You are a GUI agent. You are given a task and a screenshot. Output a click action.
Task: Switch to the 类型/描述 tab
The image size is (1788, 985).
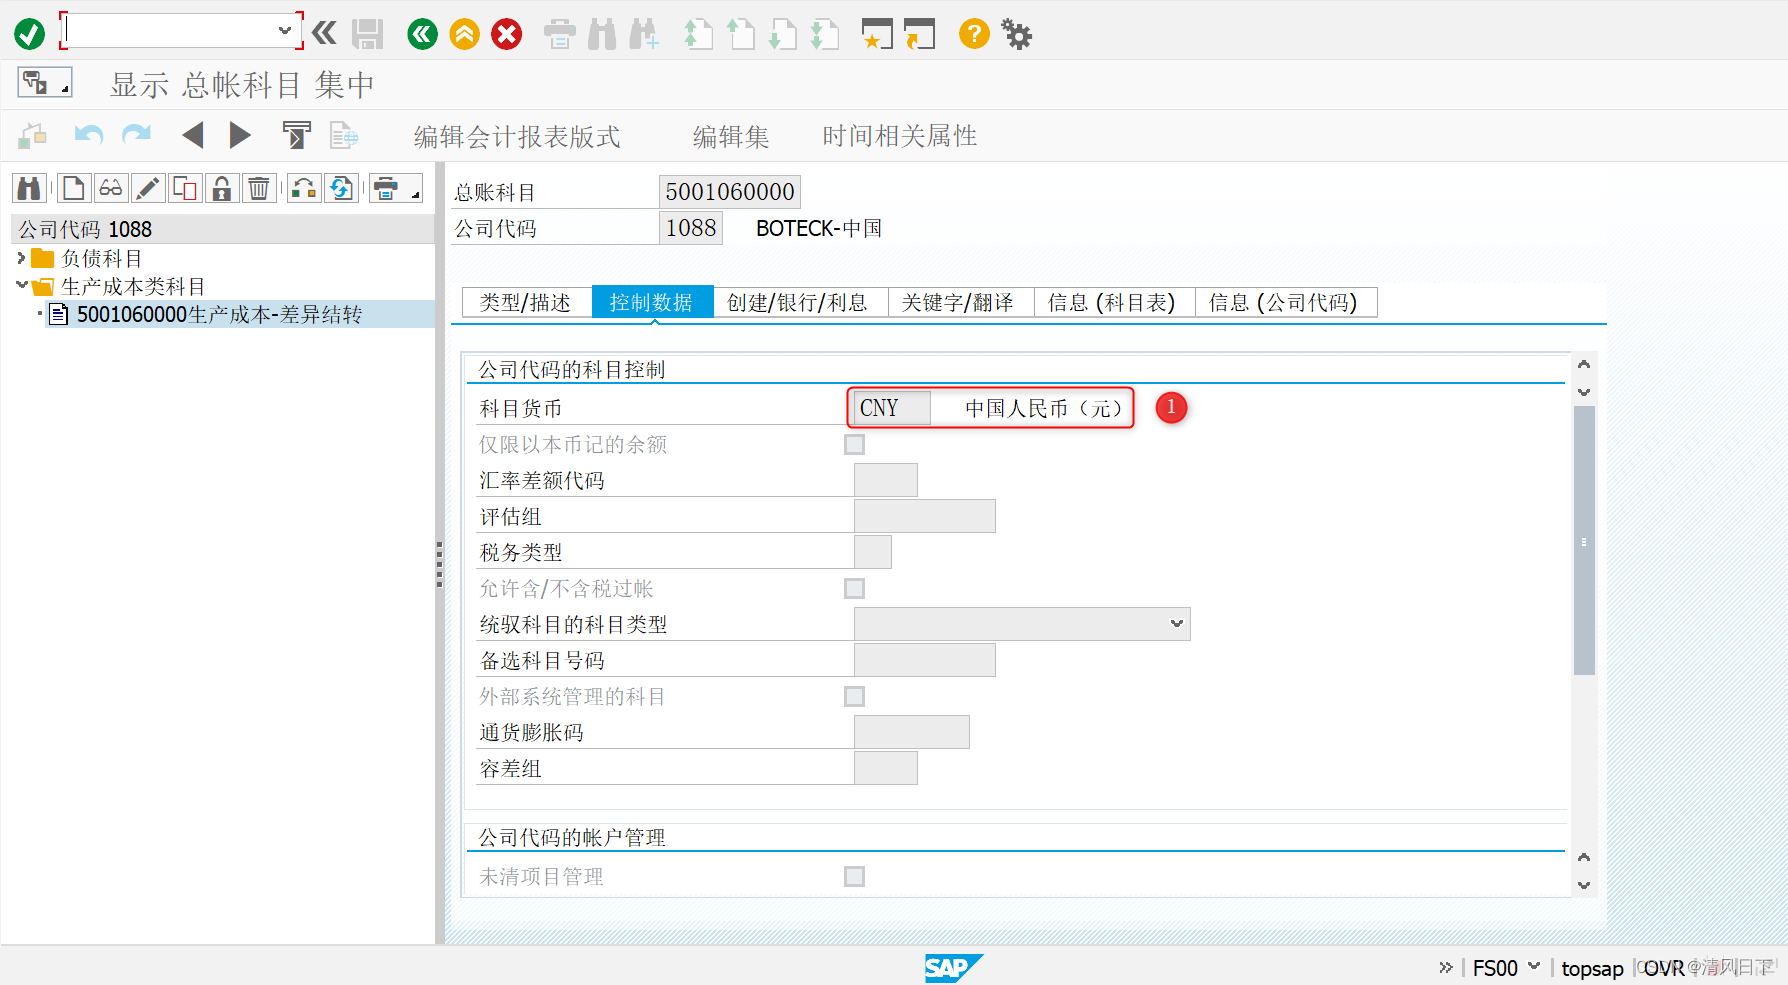525,302
